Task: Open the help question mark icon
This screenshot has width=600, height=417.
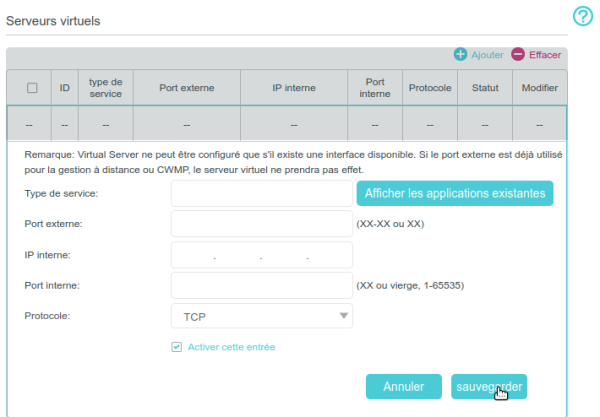Action: [x=583, y=17]
